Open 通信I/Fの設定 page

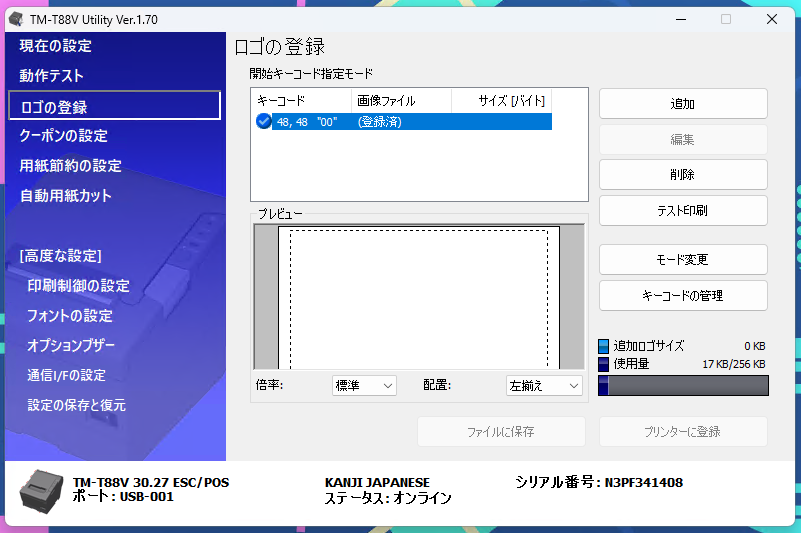pyautogui.click(x=66, y=376)
